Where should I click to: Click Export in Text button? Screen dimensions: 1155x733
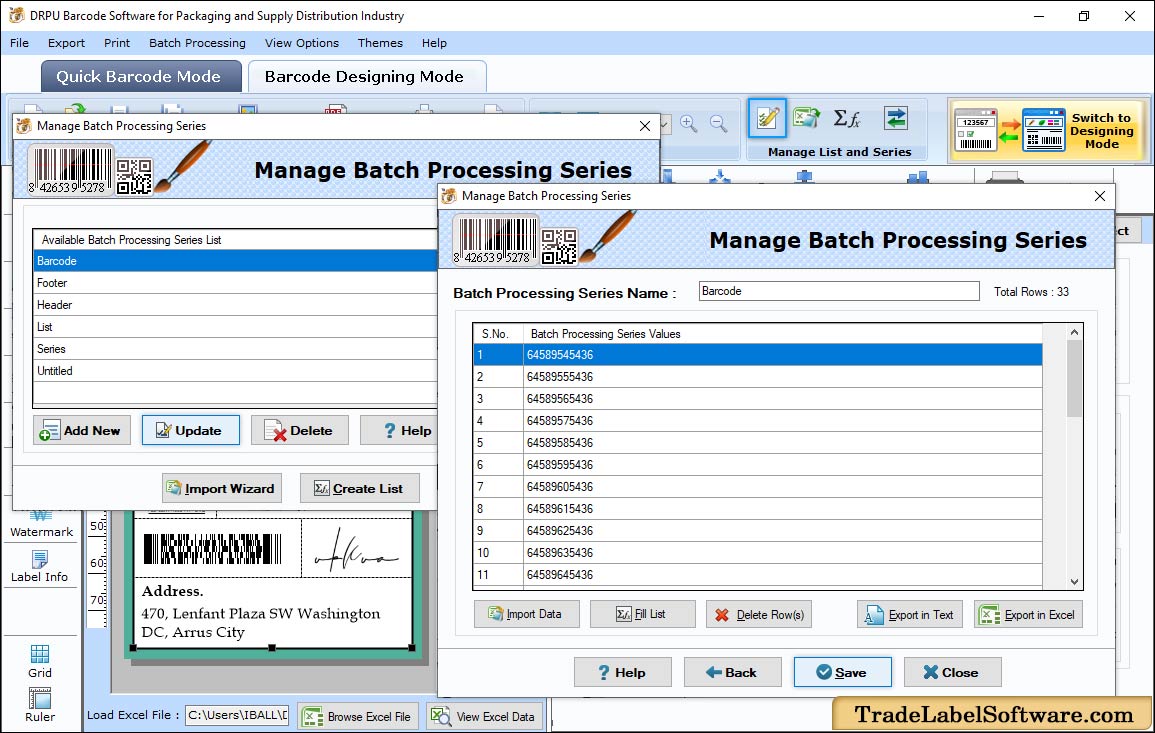[x=910, y=614]
